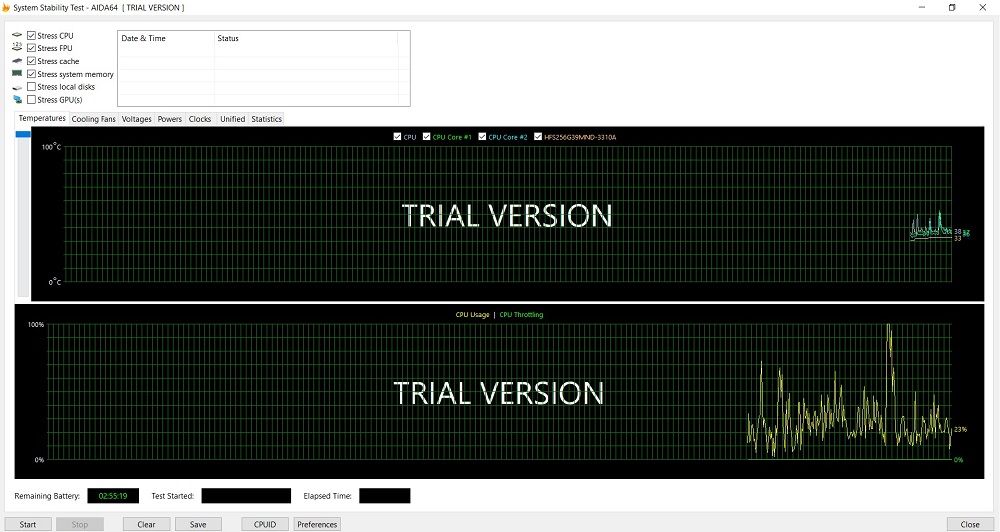Click the Date & Time column header

[x=166, y=38]
